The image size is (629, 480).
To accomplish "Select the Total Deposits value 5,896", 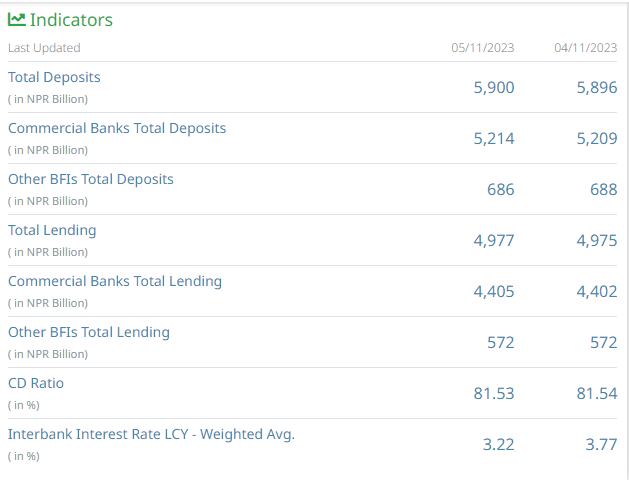I will coord(597,88).
